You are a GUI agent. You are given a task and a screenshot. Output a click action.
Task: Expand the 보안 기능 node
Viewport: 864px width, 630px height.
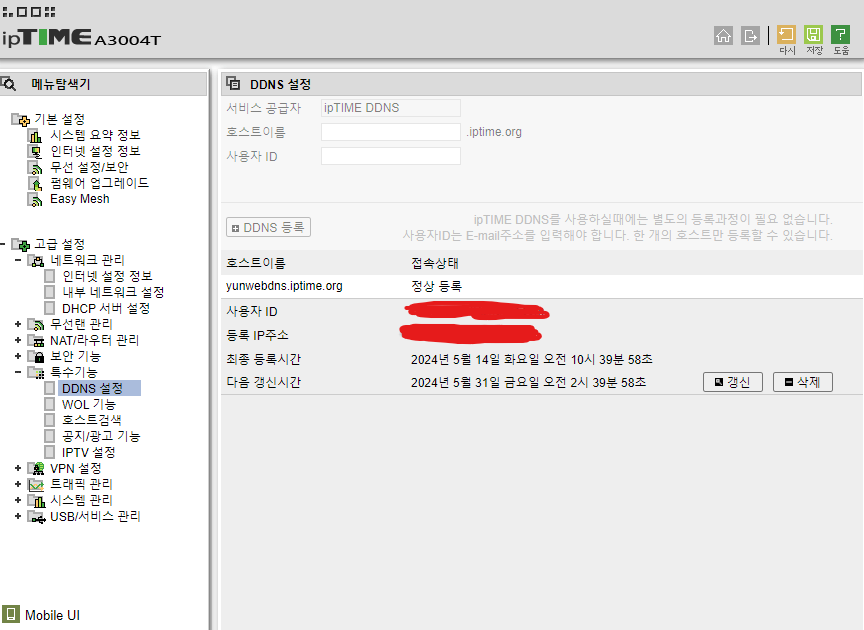pos(18,356)
